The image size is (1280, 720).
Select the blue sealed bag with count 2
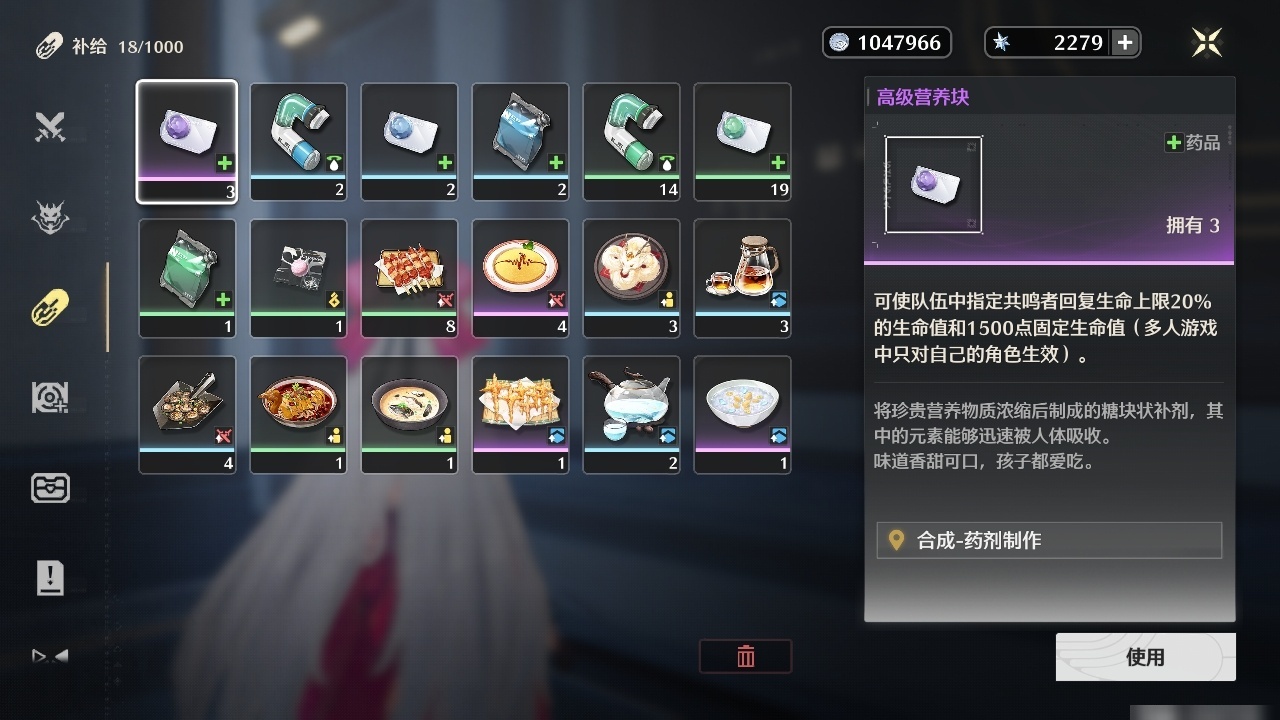(520, 142)
